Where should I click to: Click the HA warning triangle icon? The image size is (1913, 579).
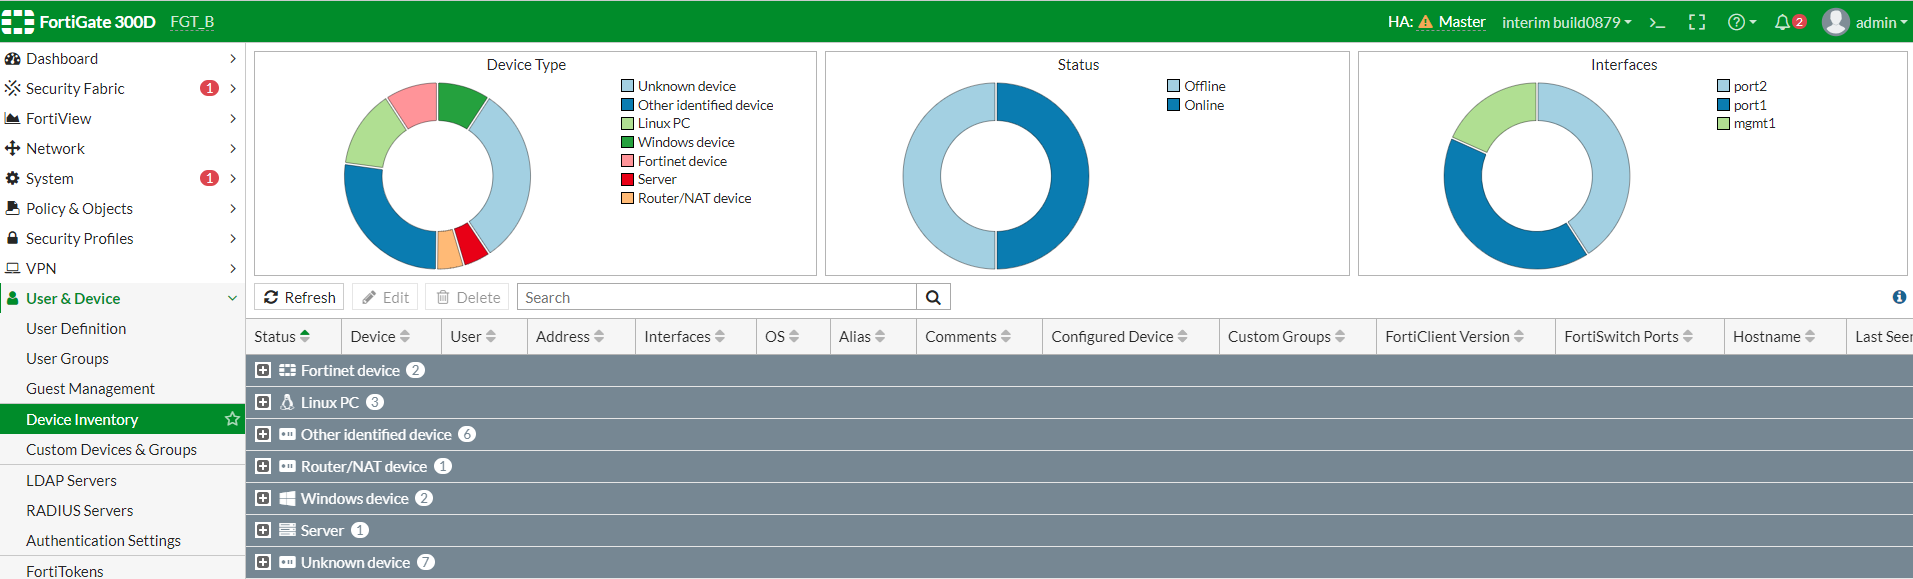tap(1425, 22)
